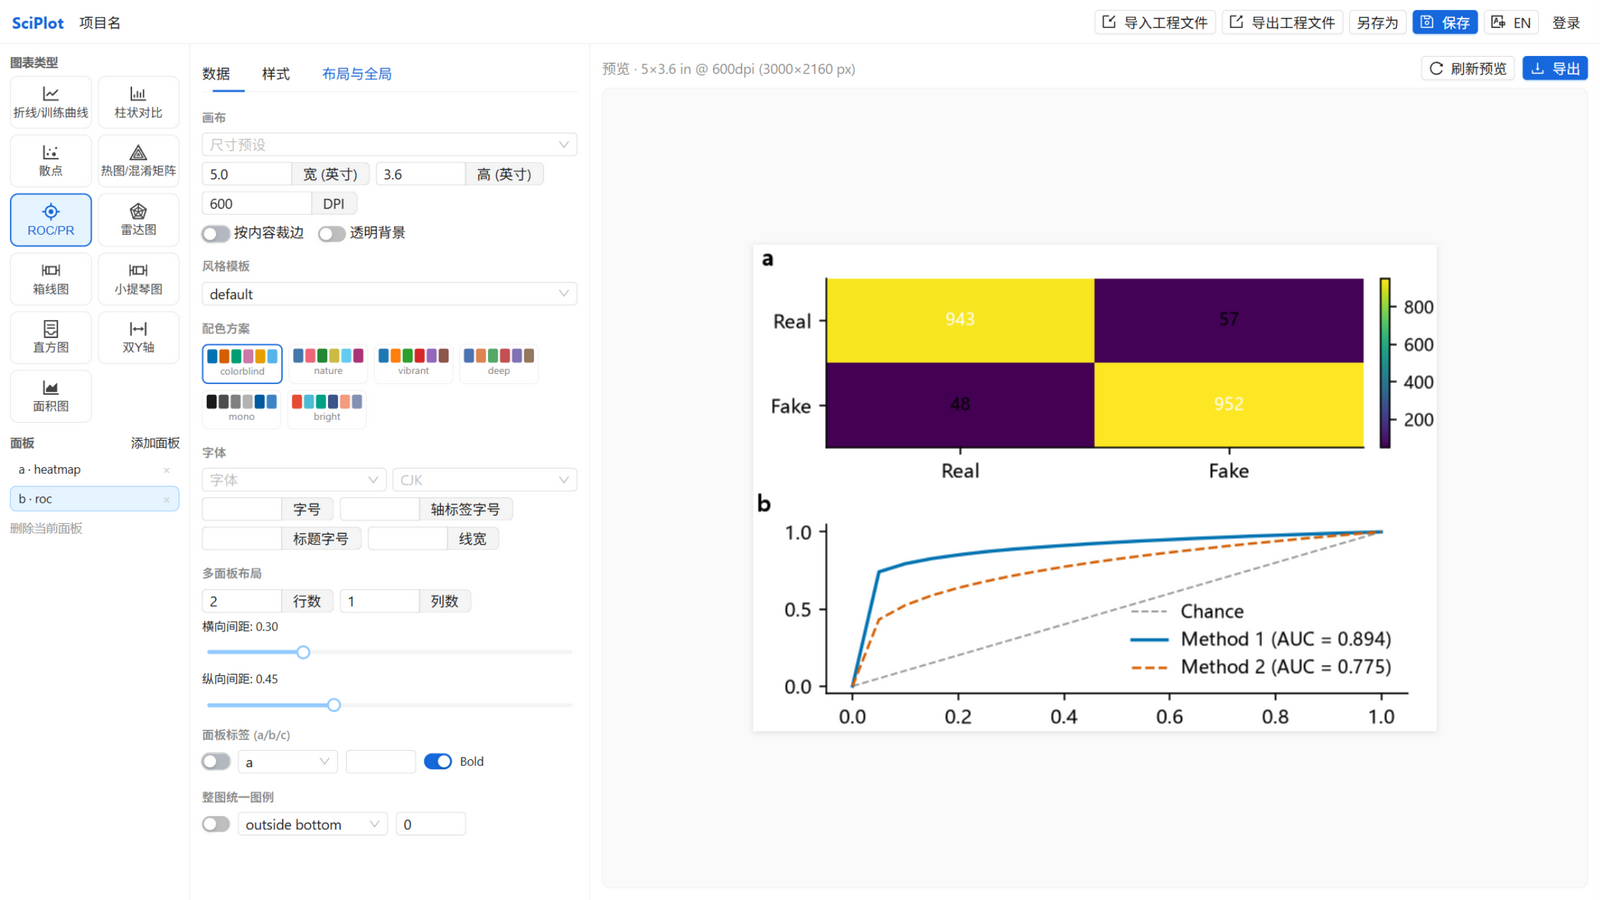Pick the violin plot chart type
Image resolution: width=1600 pixels, height=900 pixels.
[x=138, y=278]
